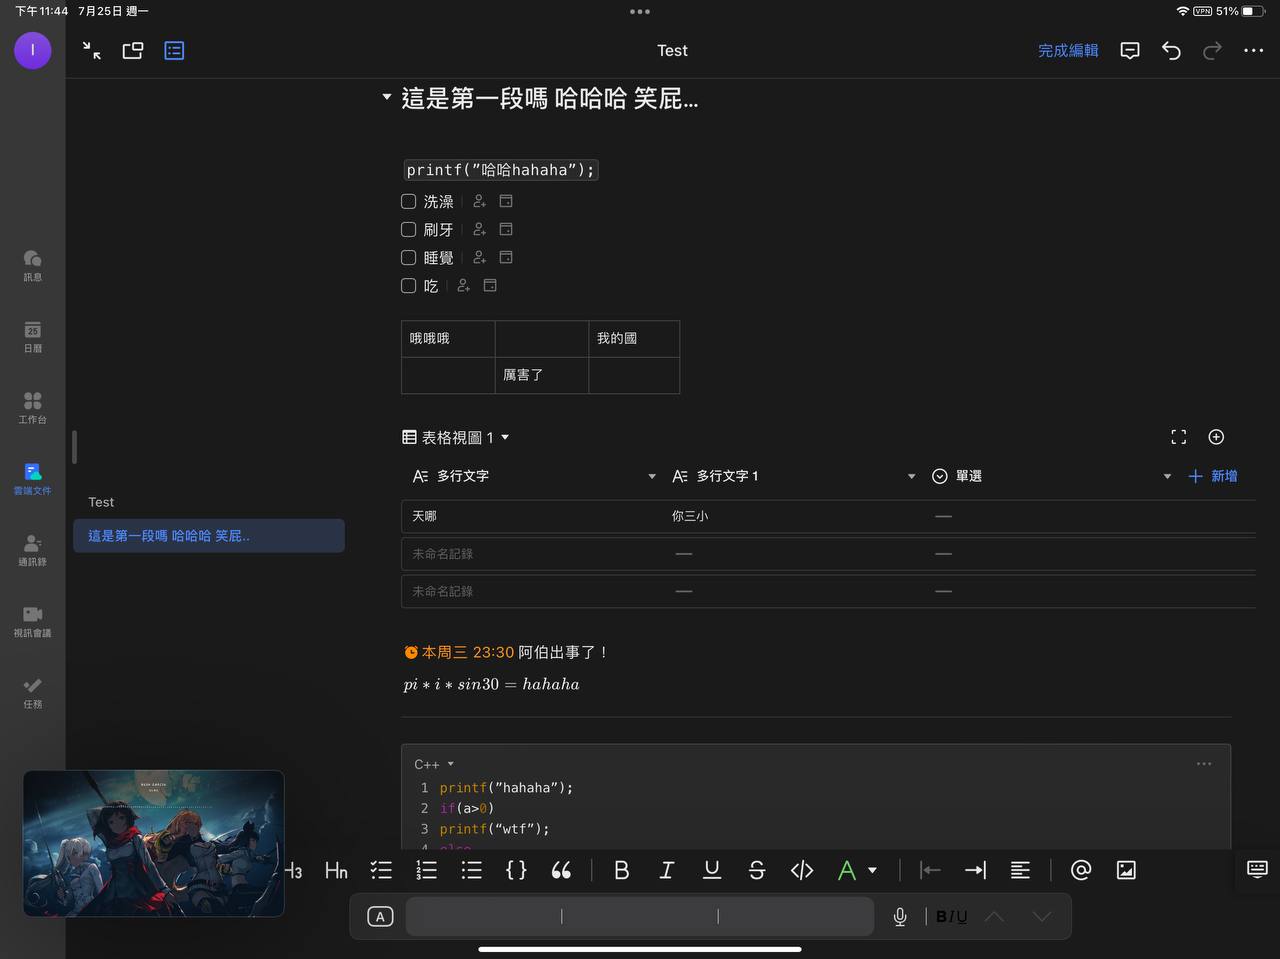Apply italic formatting from toolbar
Viewport: 1280px width, 959px height.
[x=666, y=870]
